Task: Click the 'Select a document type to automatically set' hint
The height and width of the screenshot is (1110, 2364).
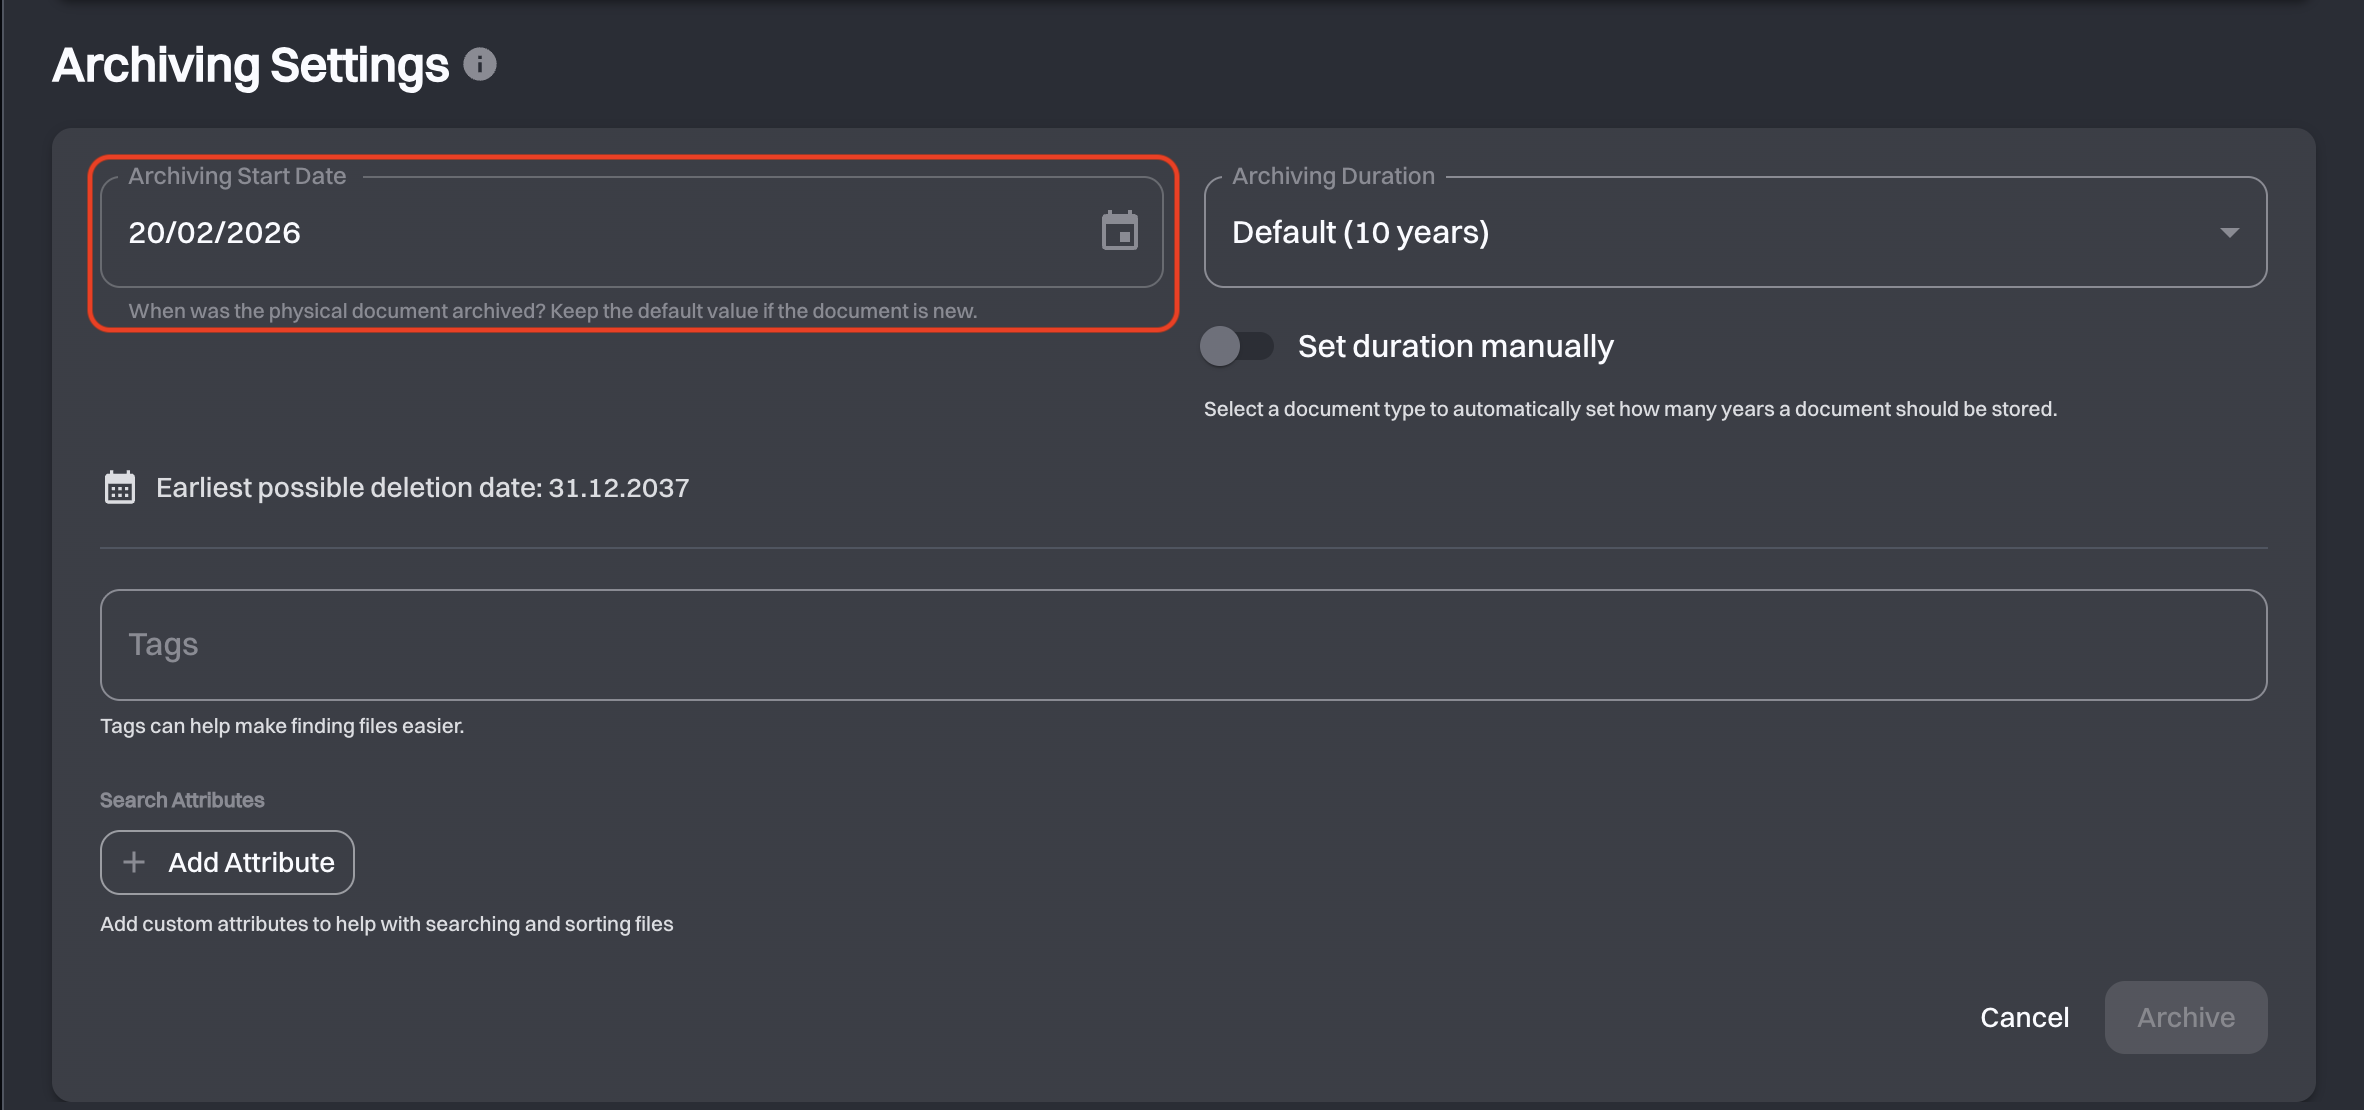Action: pyautogui.click(x=1630, y=409)
